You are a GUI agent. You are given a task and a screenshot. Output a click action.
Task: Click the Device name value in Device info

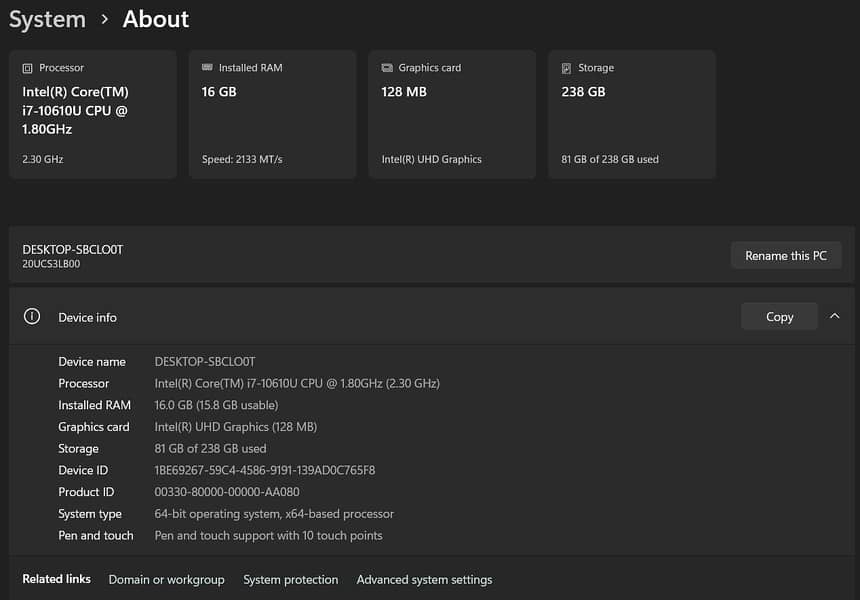pos(205,361)
